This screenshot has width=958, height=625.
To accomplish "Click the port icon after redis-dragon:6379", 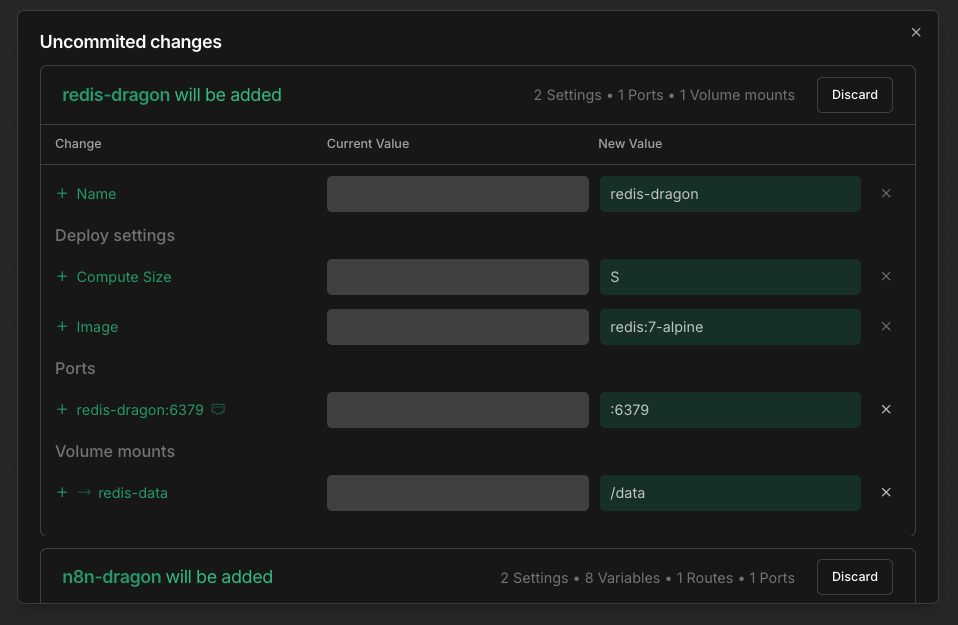I will tap(218, 409).
